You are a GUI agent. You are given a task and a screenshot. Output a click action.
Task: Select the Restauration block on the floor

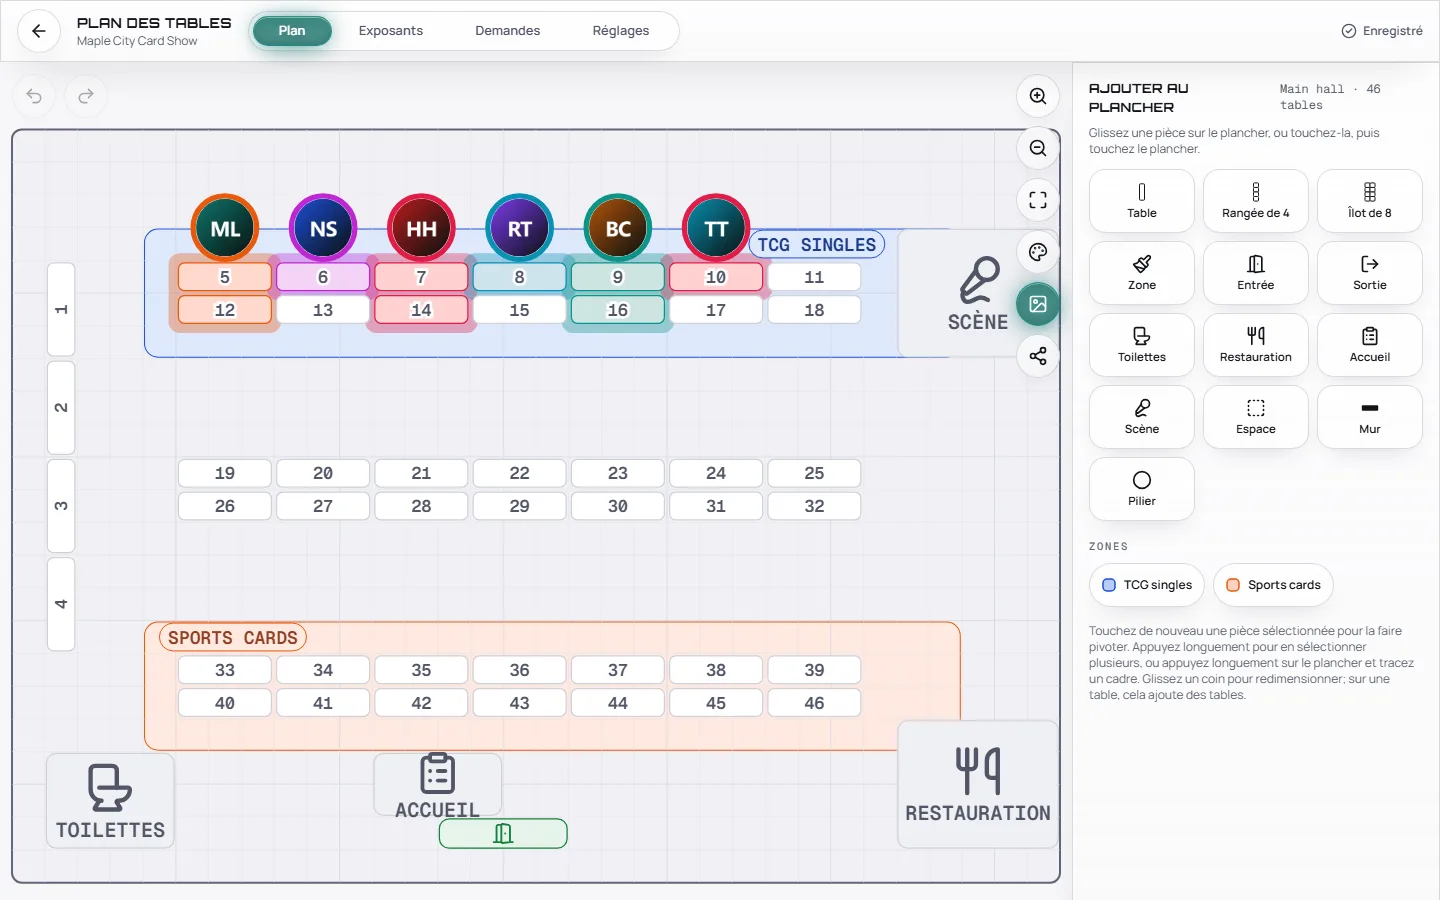978,785
